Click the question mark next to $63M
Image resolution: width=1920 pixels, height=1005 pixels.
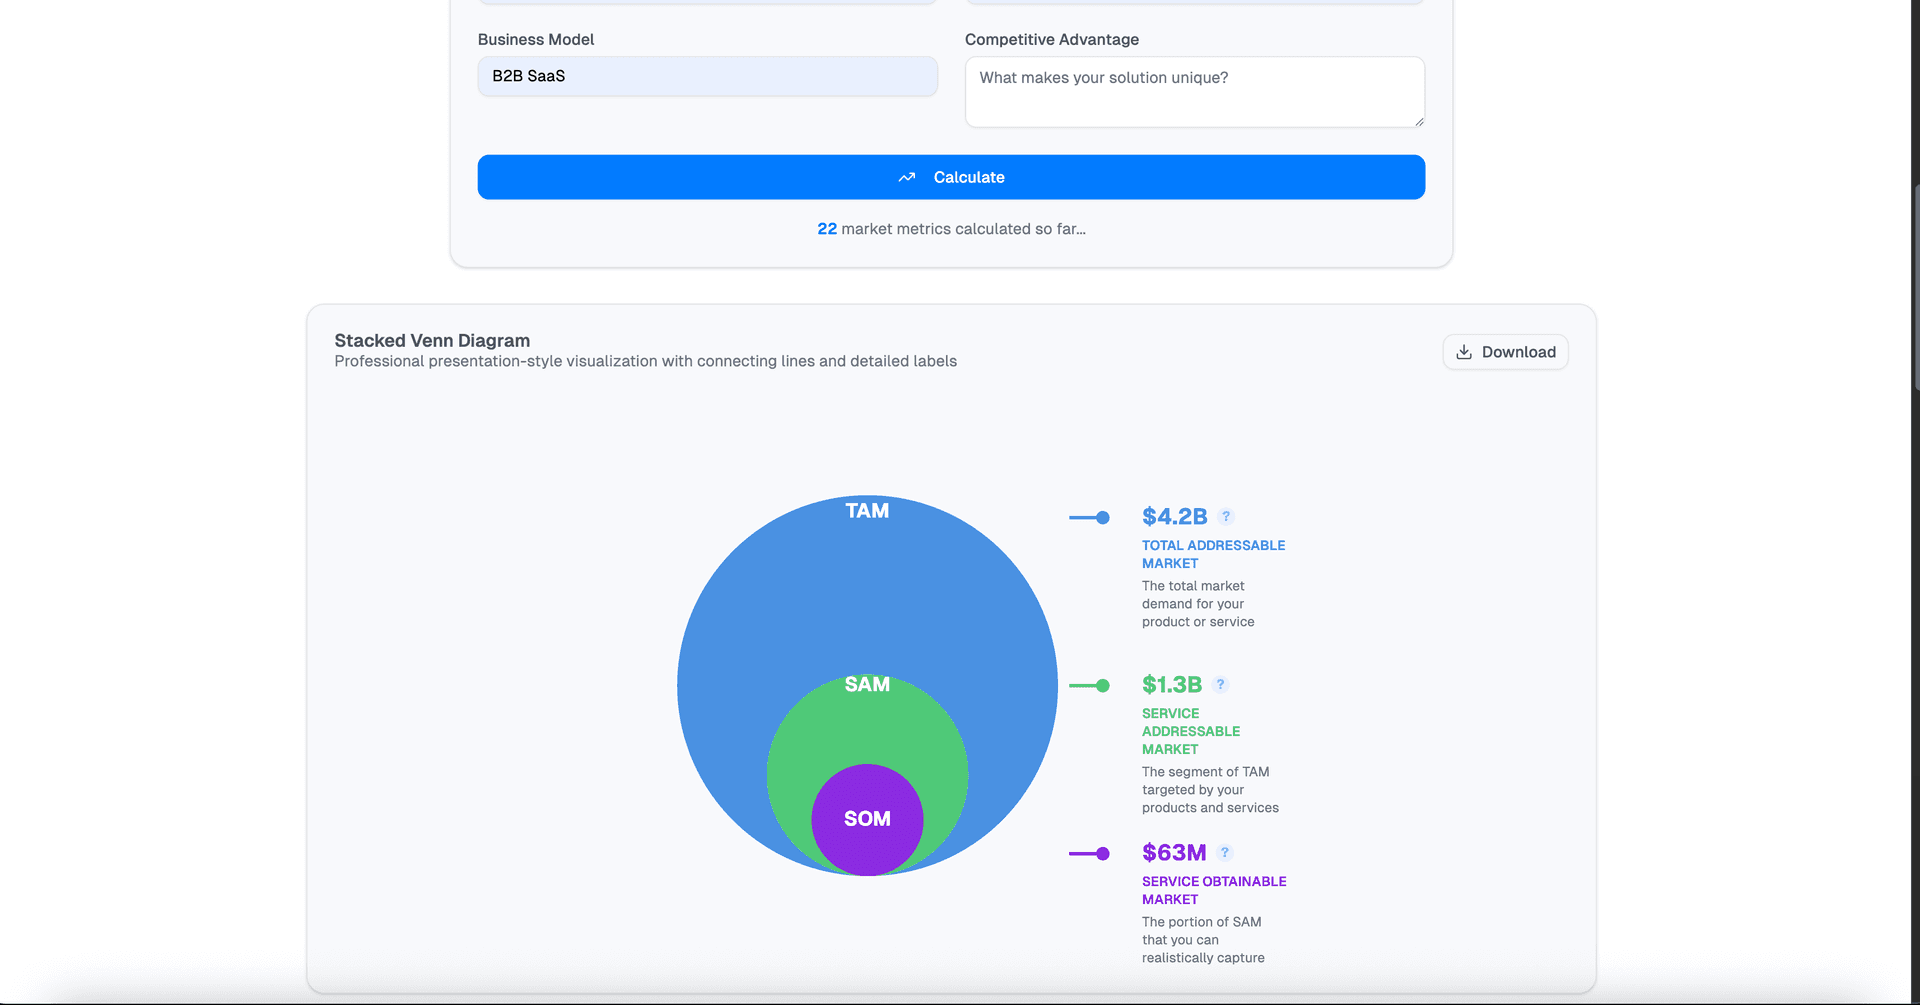1225,853
